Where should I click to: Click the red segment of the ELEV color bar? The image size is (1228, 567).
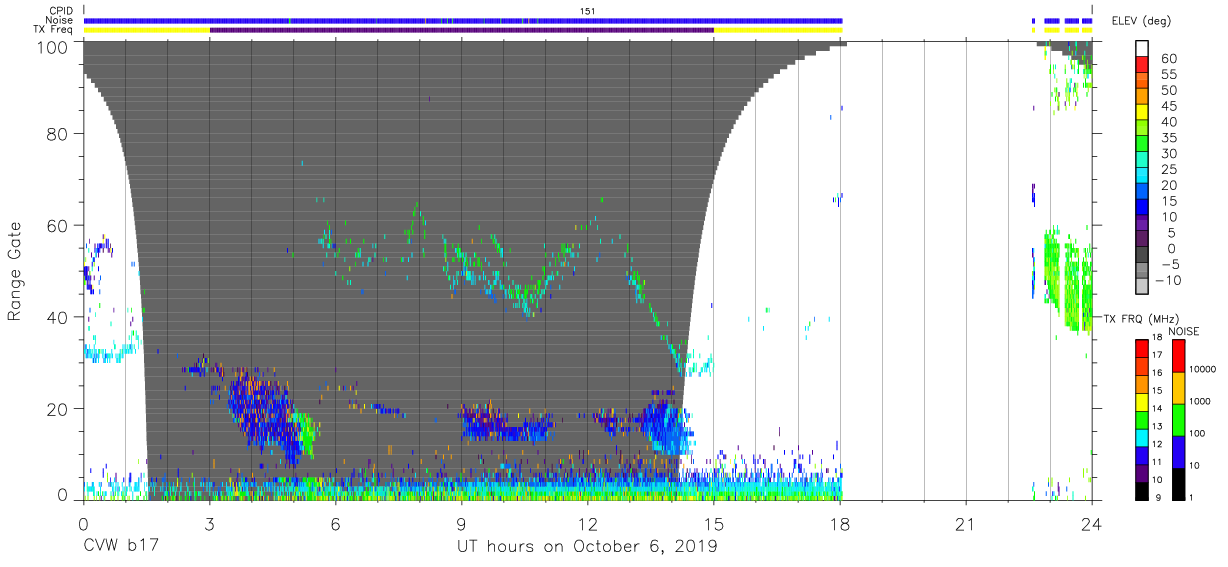point(1143,65)
